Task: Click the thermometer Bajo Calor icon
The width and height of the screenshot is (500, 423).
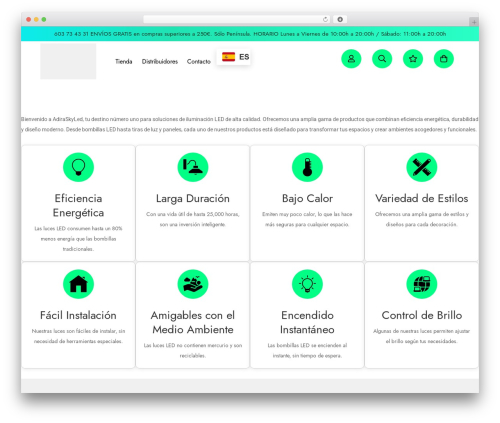Action: 307,167
